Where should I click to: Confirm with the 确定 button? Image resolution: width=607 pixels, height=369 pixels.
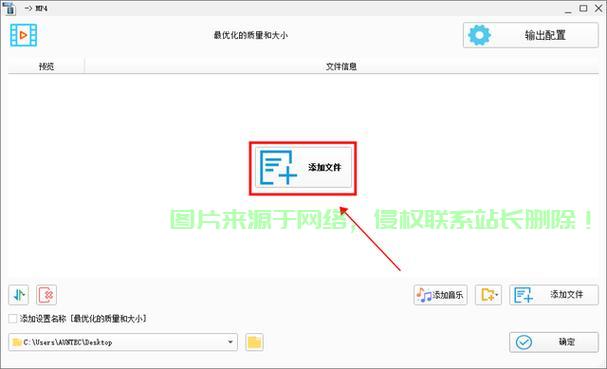tap(554, 342)
